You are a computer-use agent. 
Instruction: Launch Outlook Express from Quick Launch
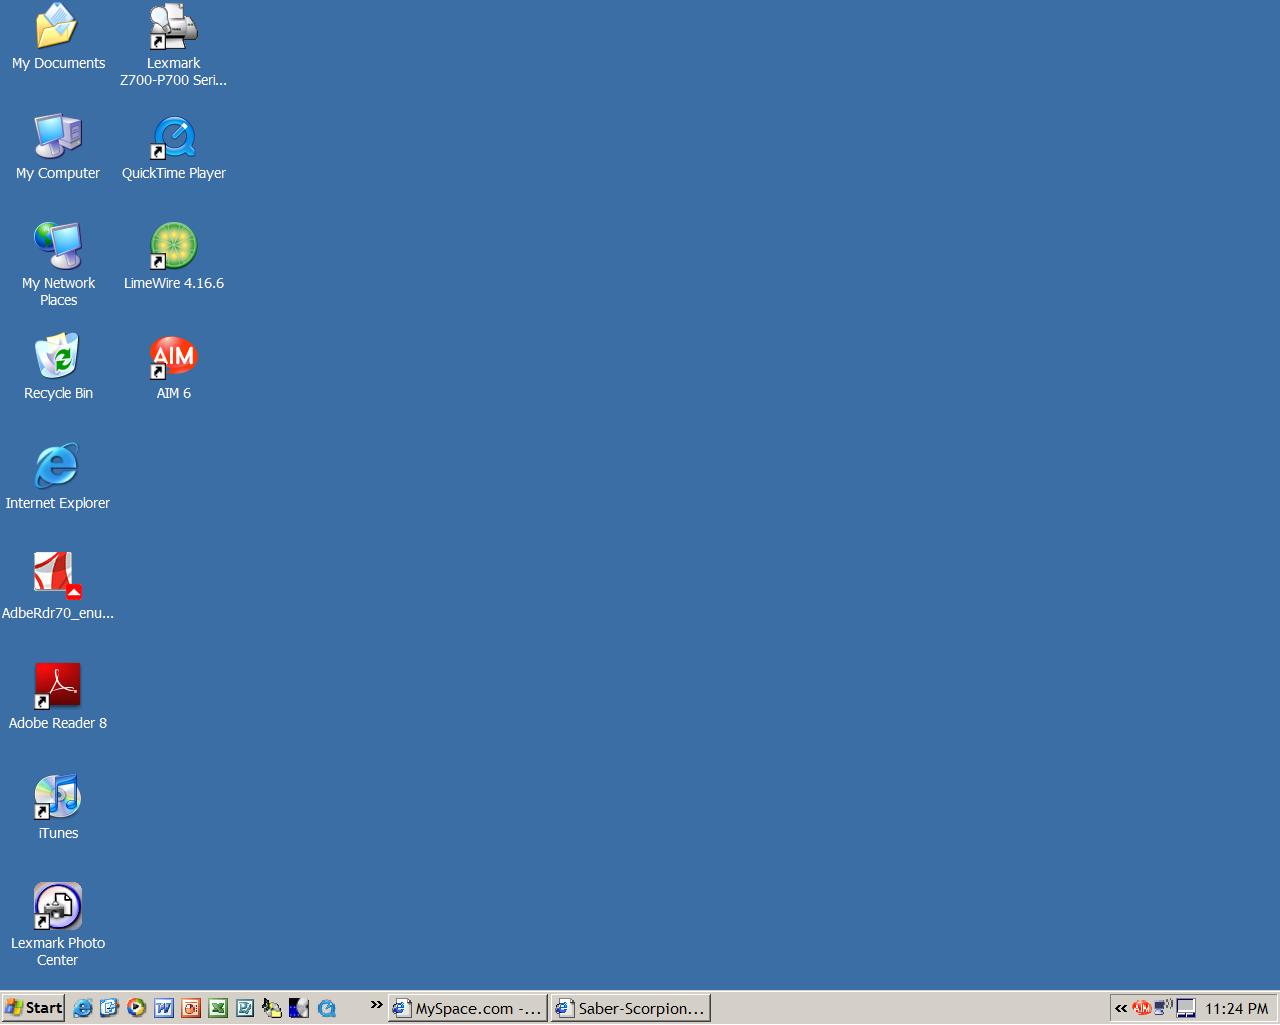110,1008
